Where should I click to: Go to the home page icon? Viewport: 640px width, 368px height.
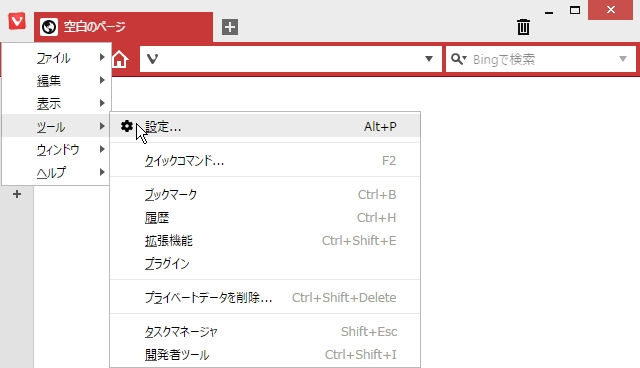[x=120, y=59]
